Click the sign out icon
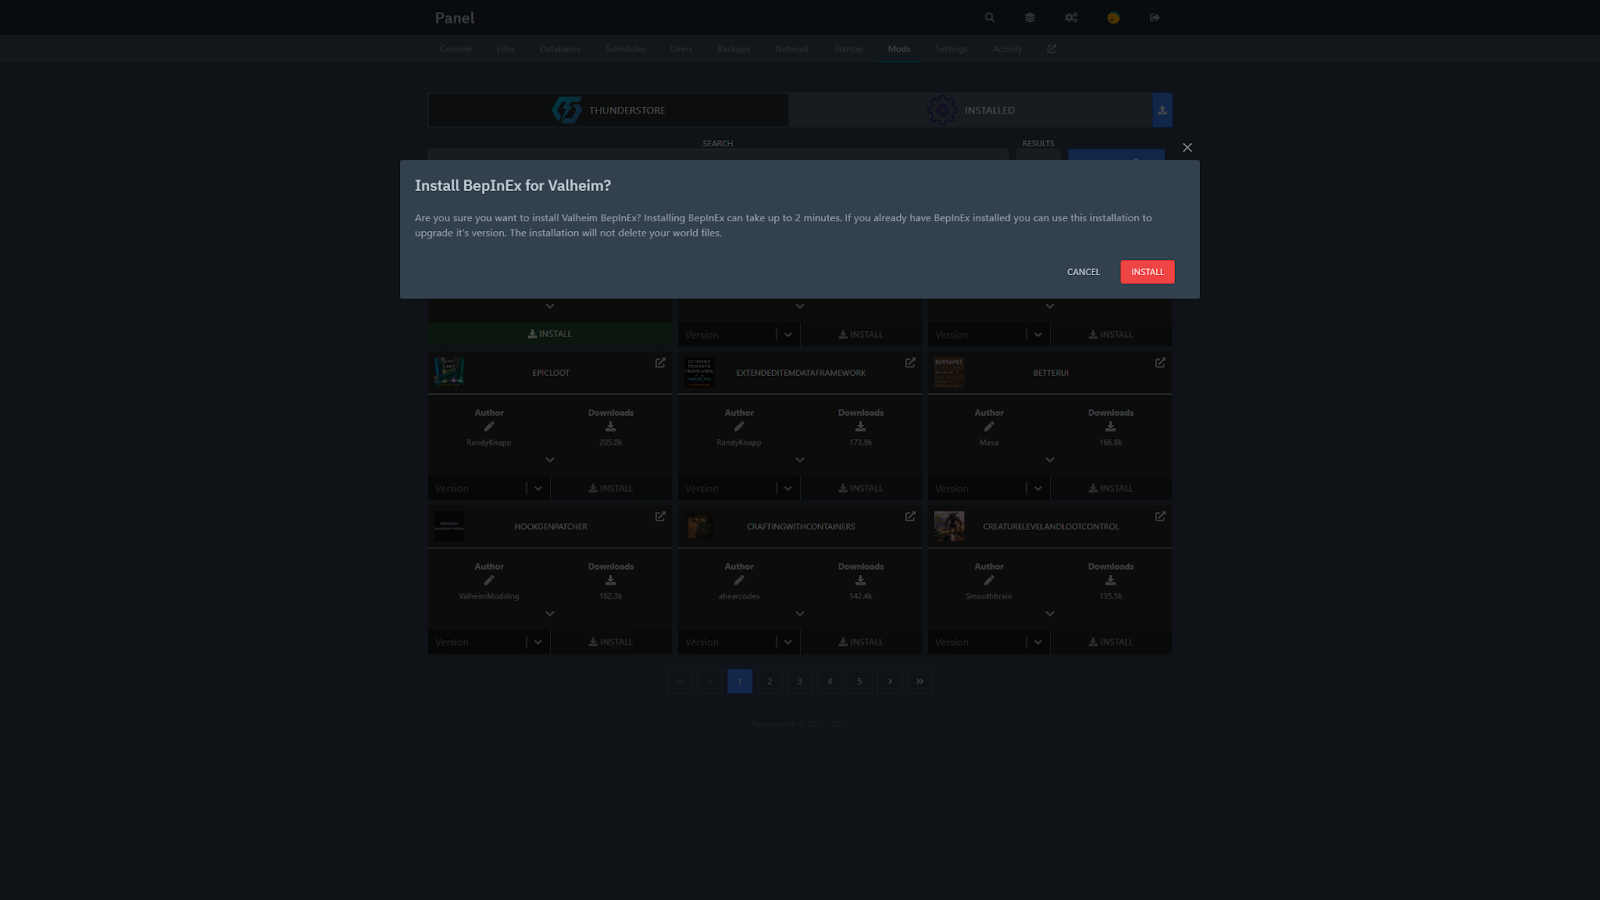Image resolution: width=1600 pixels, height=900 pixels. (1155, 18)
